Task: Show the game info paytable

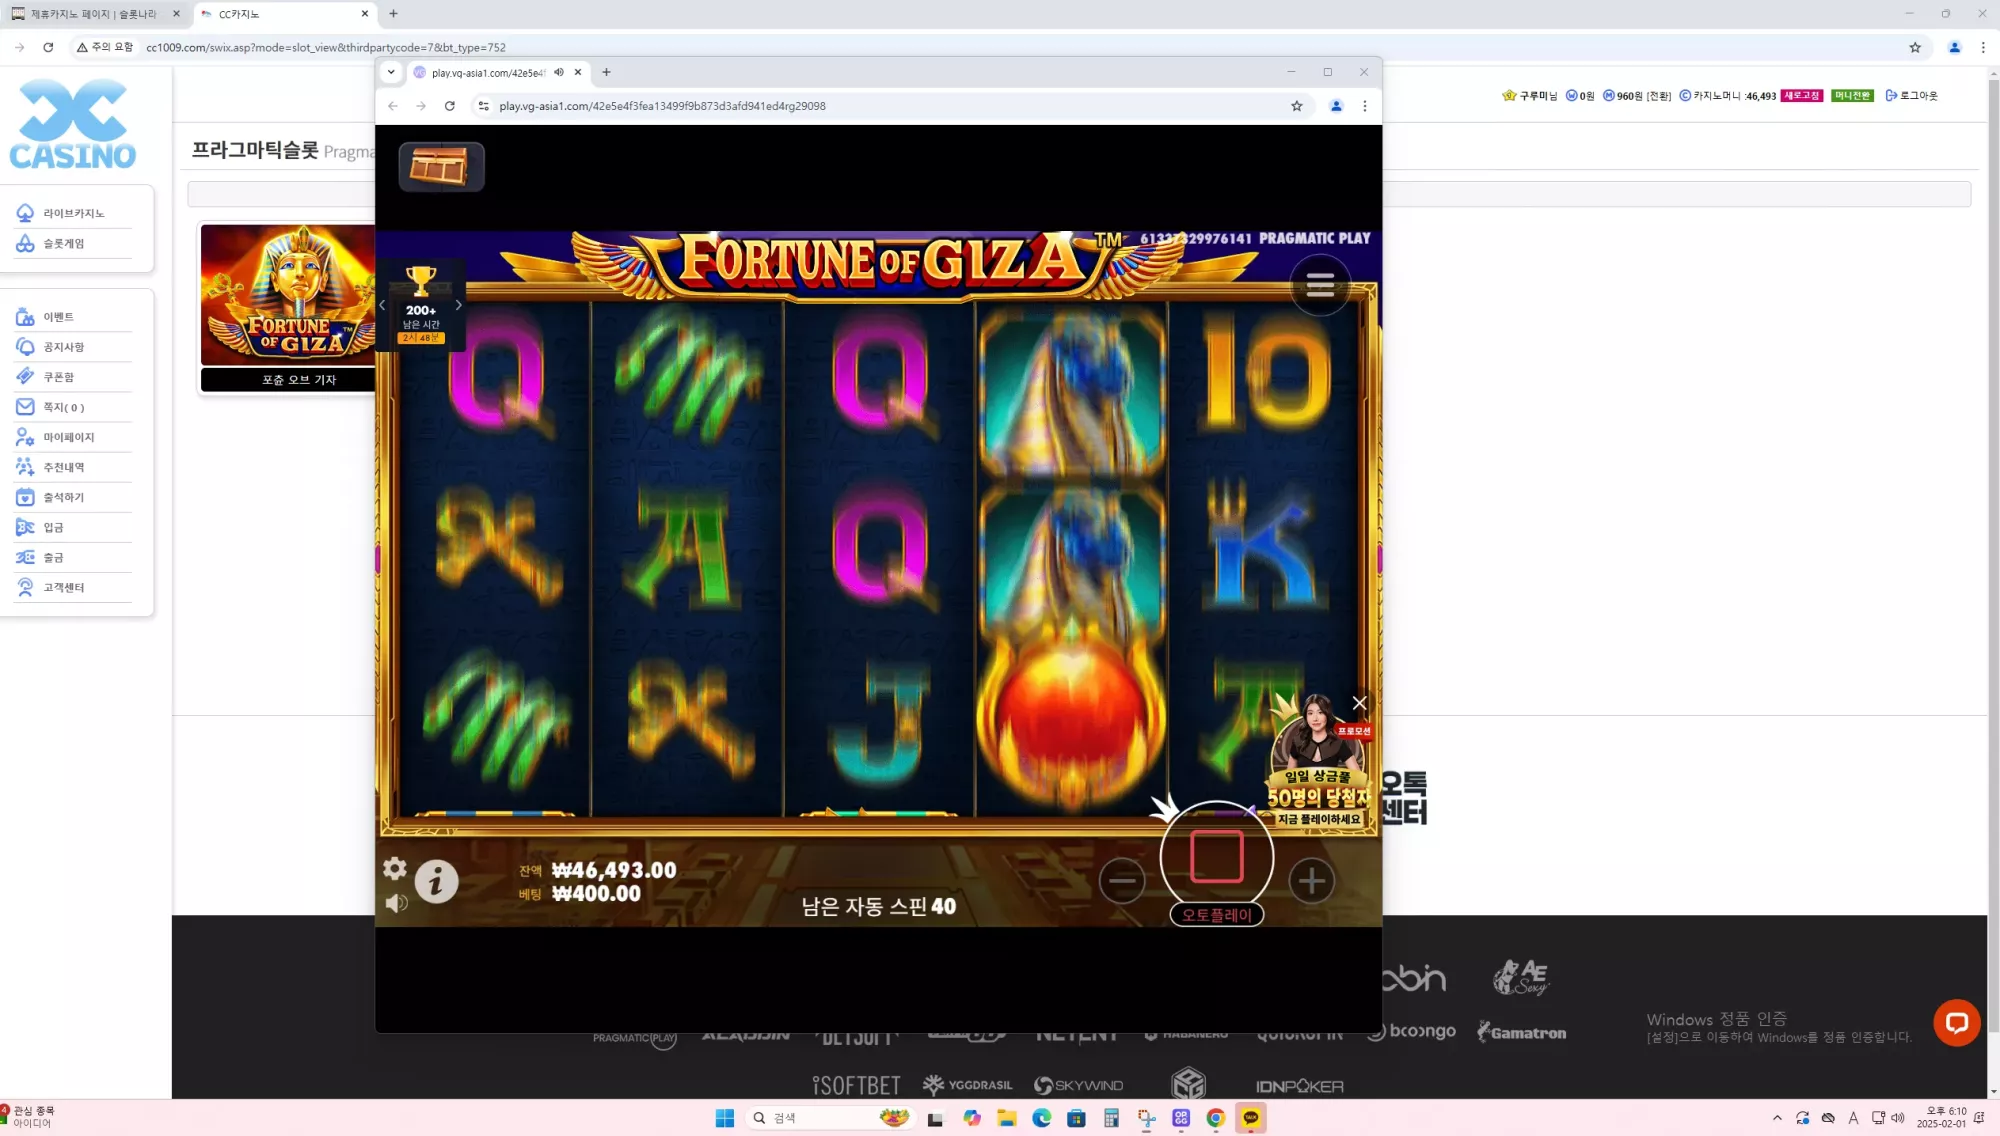Action: point(436,882)
